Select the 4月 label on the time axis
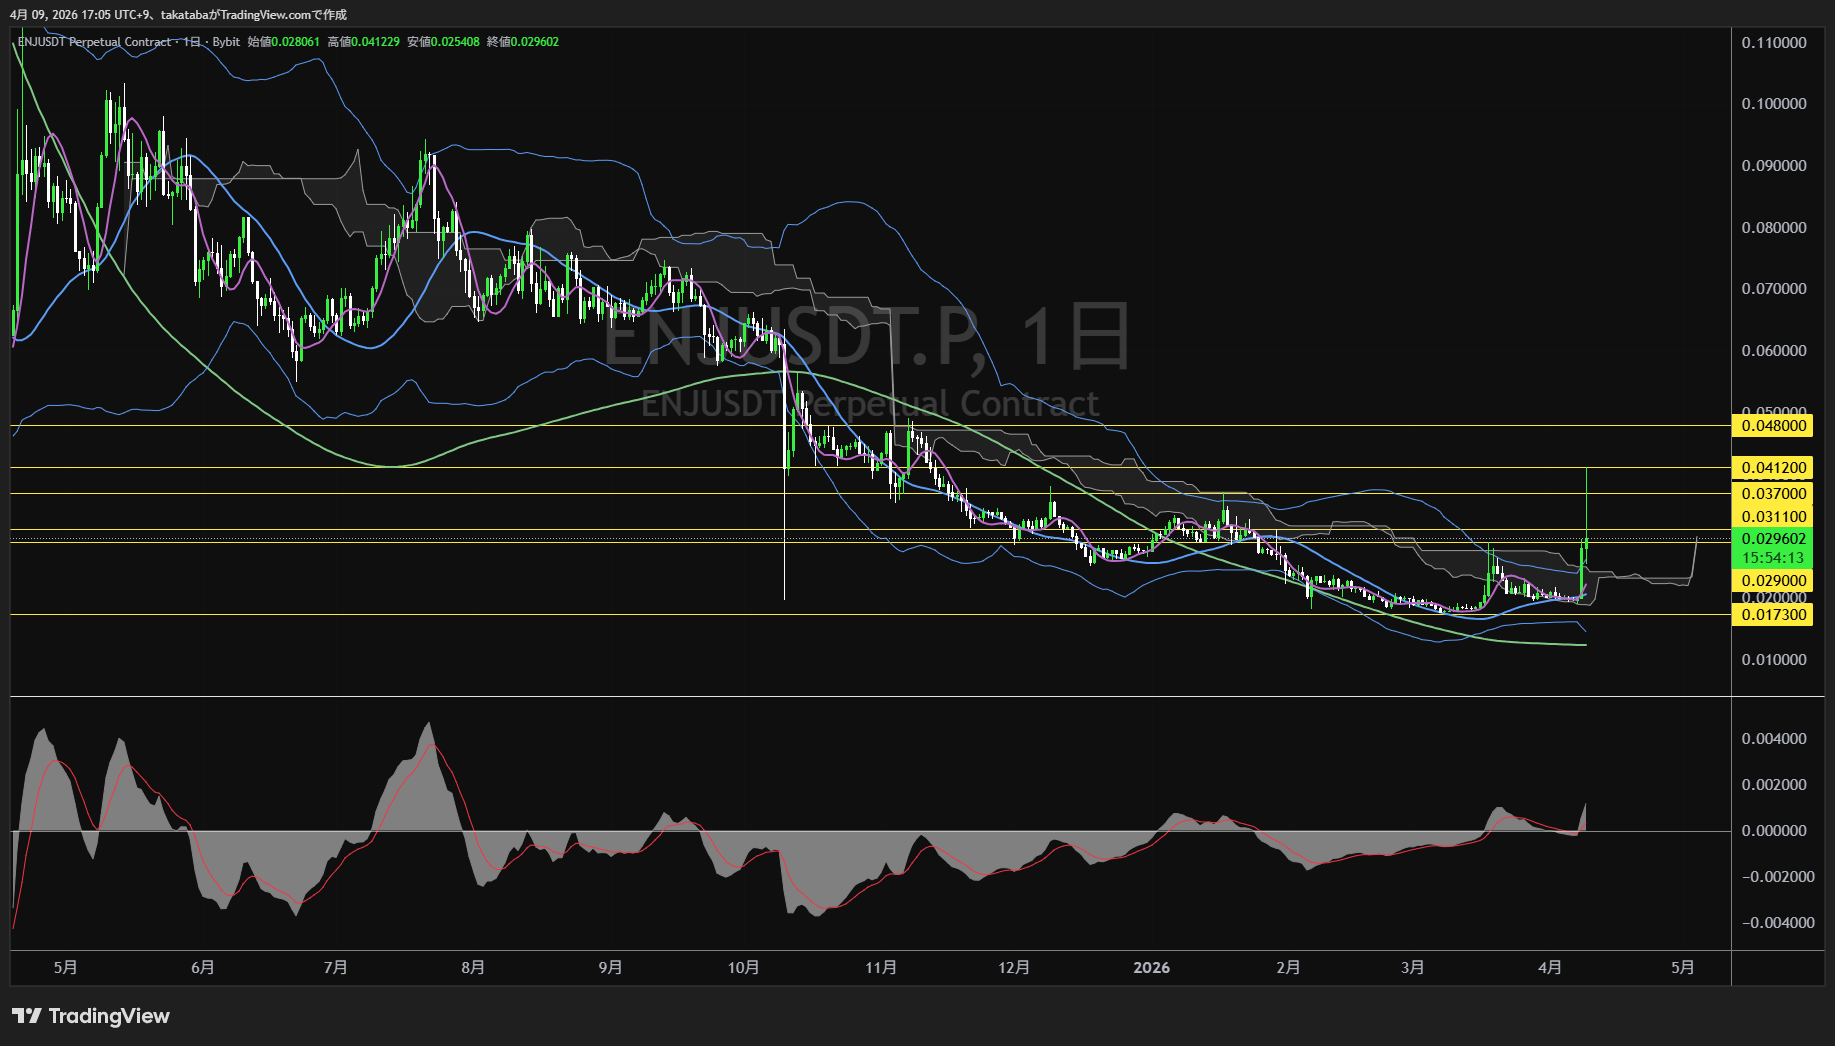The height and width of the screenshot is (1046, 1835). pos(1549,967)
